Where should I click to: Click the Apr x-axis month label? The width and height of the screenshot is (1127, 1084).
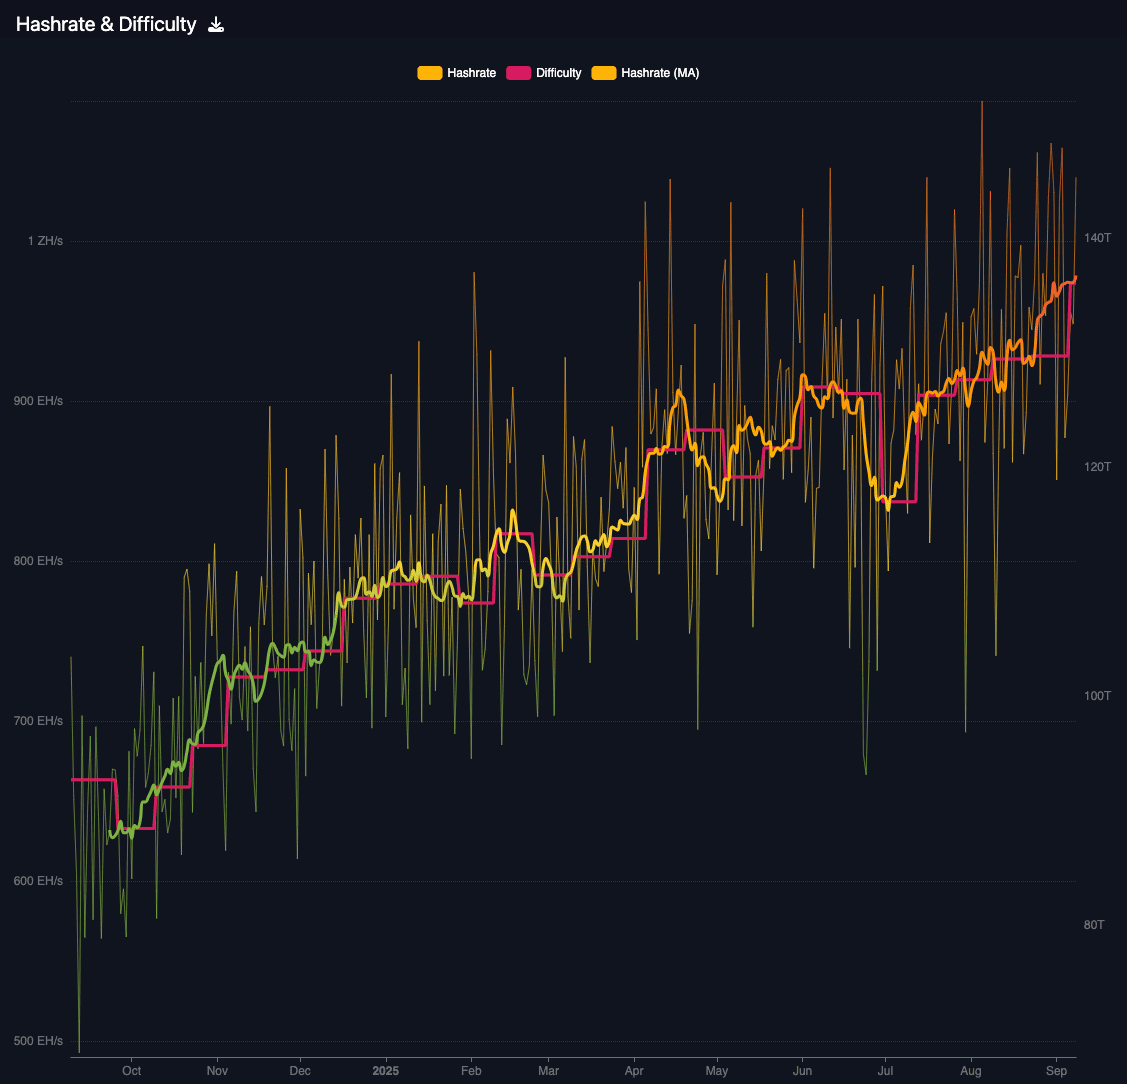634,1071
